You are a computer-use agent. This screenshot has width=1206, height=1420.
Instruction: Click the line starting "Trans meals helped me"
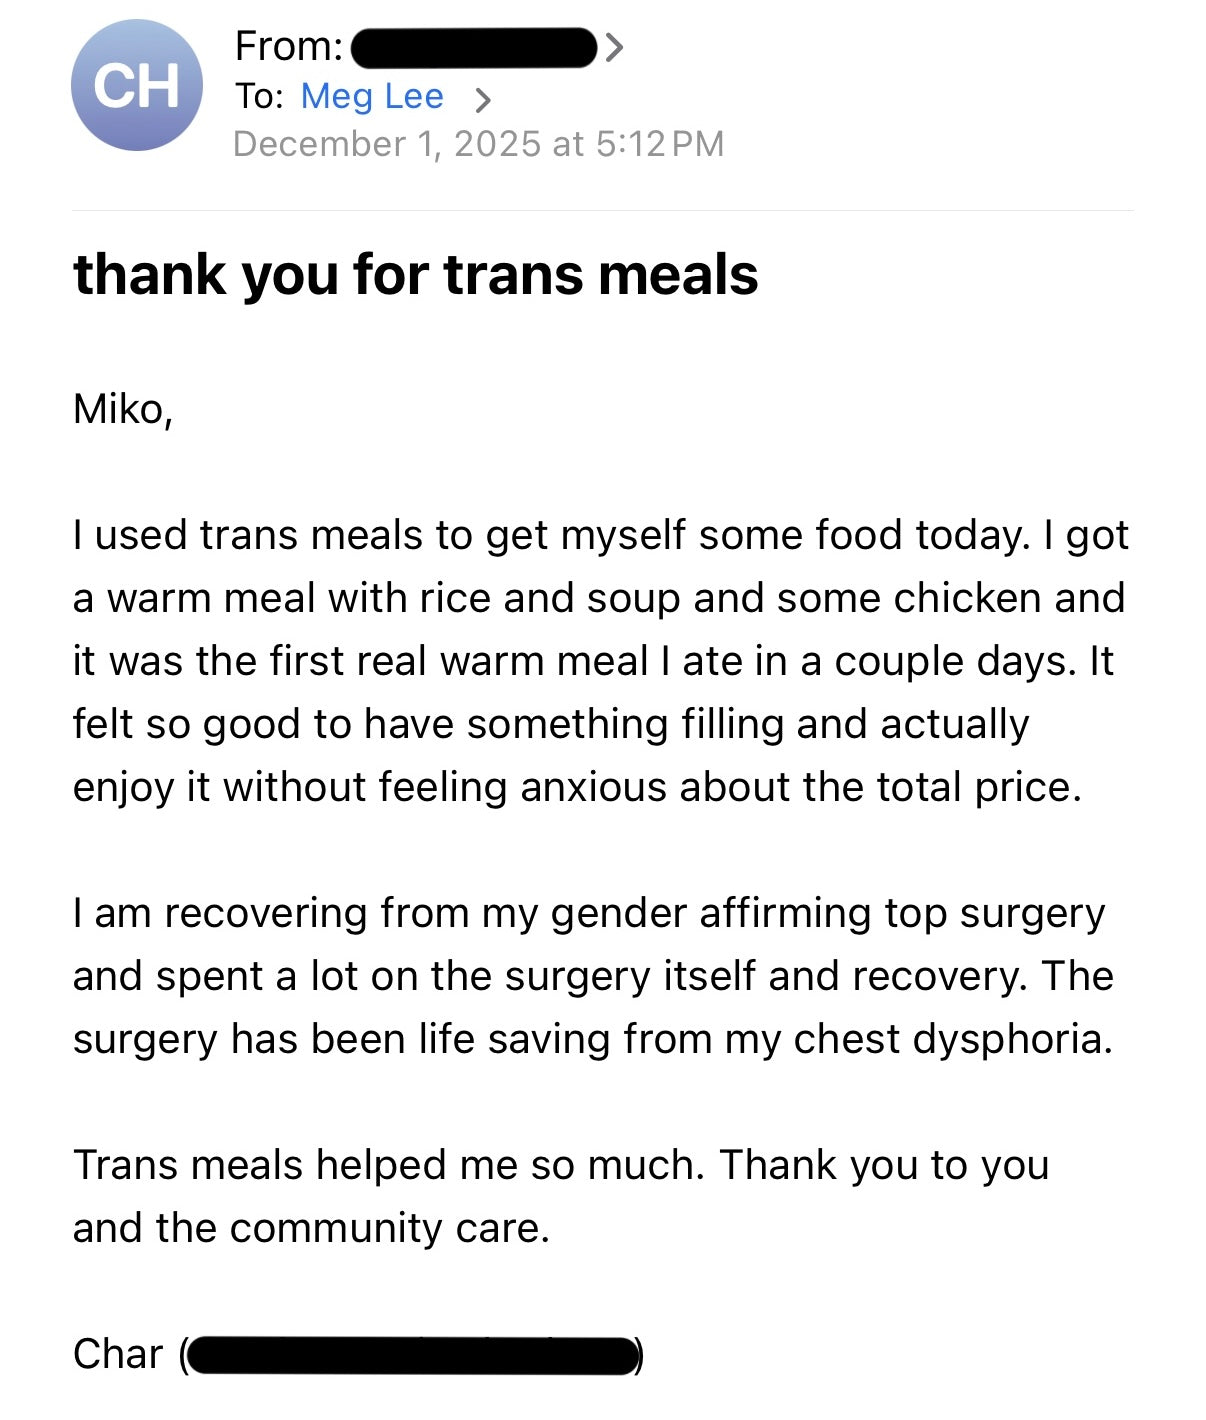tap(560, 1165)
